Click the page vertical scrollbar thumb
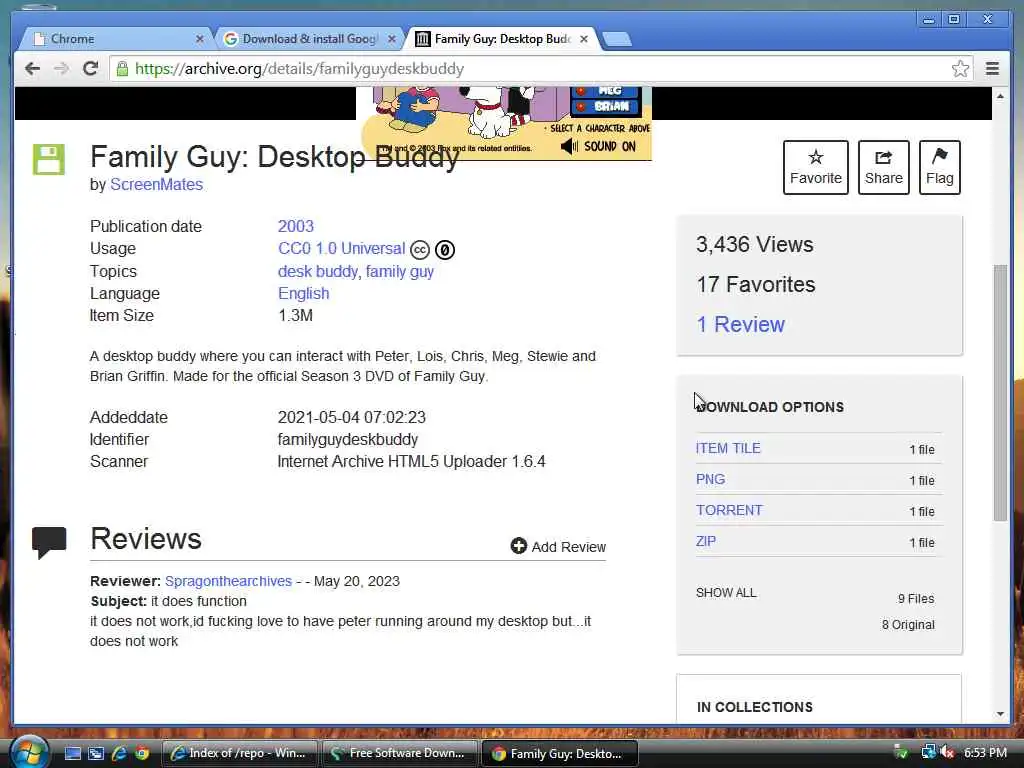The image size is (1024, 768). coord(1000,392)
